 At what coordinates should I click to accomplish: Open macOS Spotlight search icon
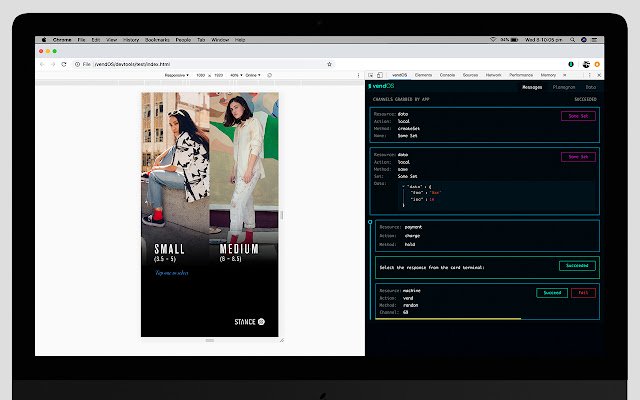pos(572,40)
